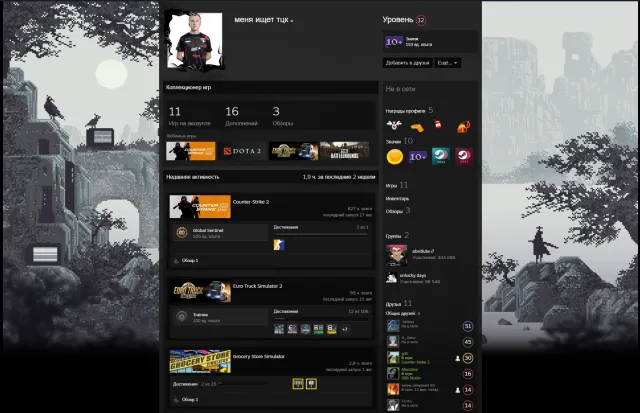Image resolution: width=640 pixels, height=413 pixels.
Task: Open friend playing OBS Studio
Action: [430, 373]
